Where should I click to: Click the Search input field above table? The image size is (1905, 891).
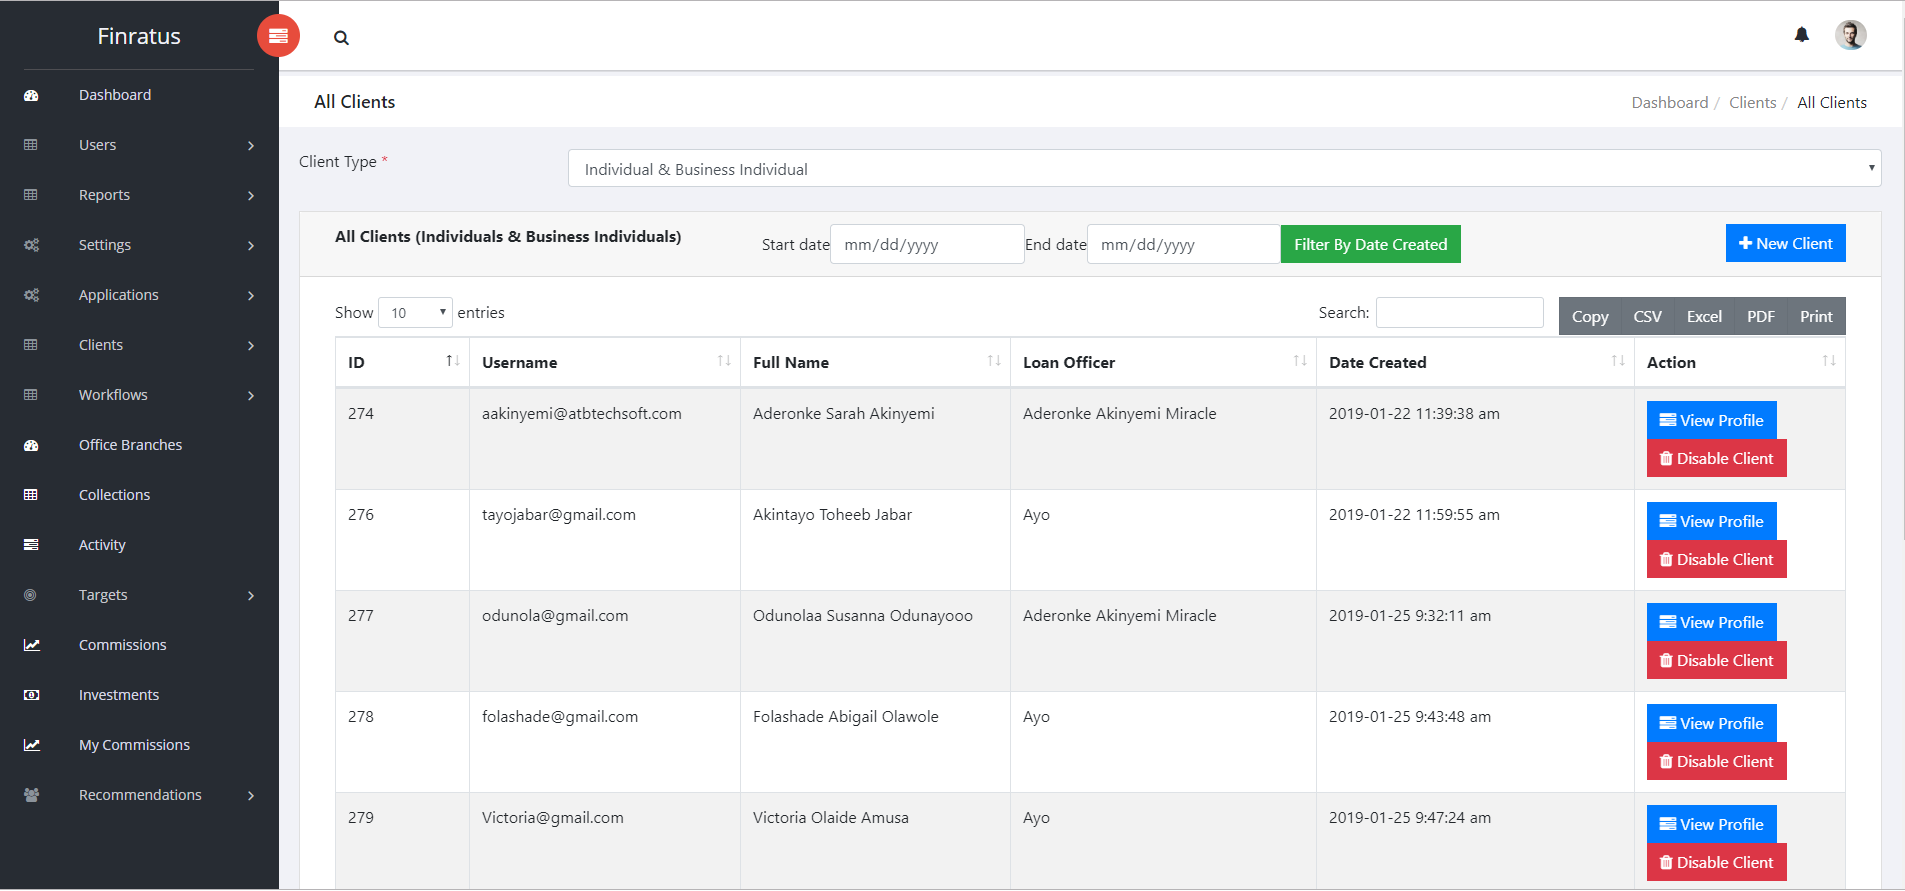click(x=1459, y=313)
